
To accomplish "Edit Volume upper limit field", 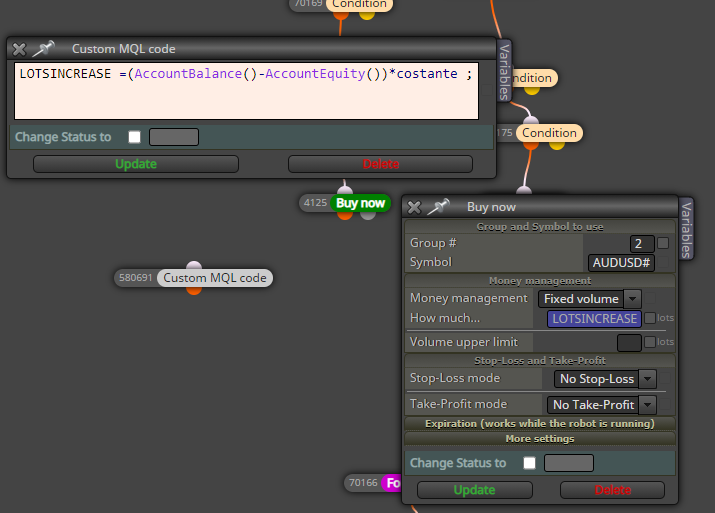I will pyautogui.click(x=629, y=342).
